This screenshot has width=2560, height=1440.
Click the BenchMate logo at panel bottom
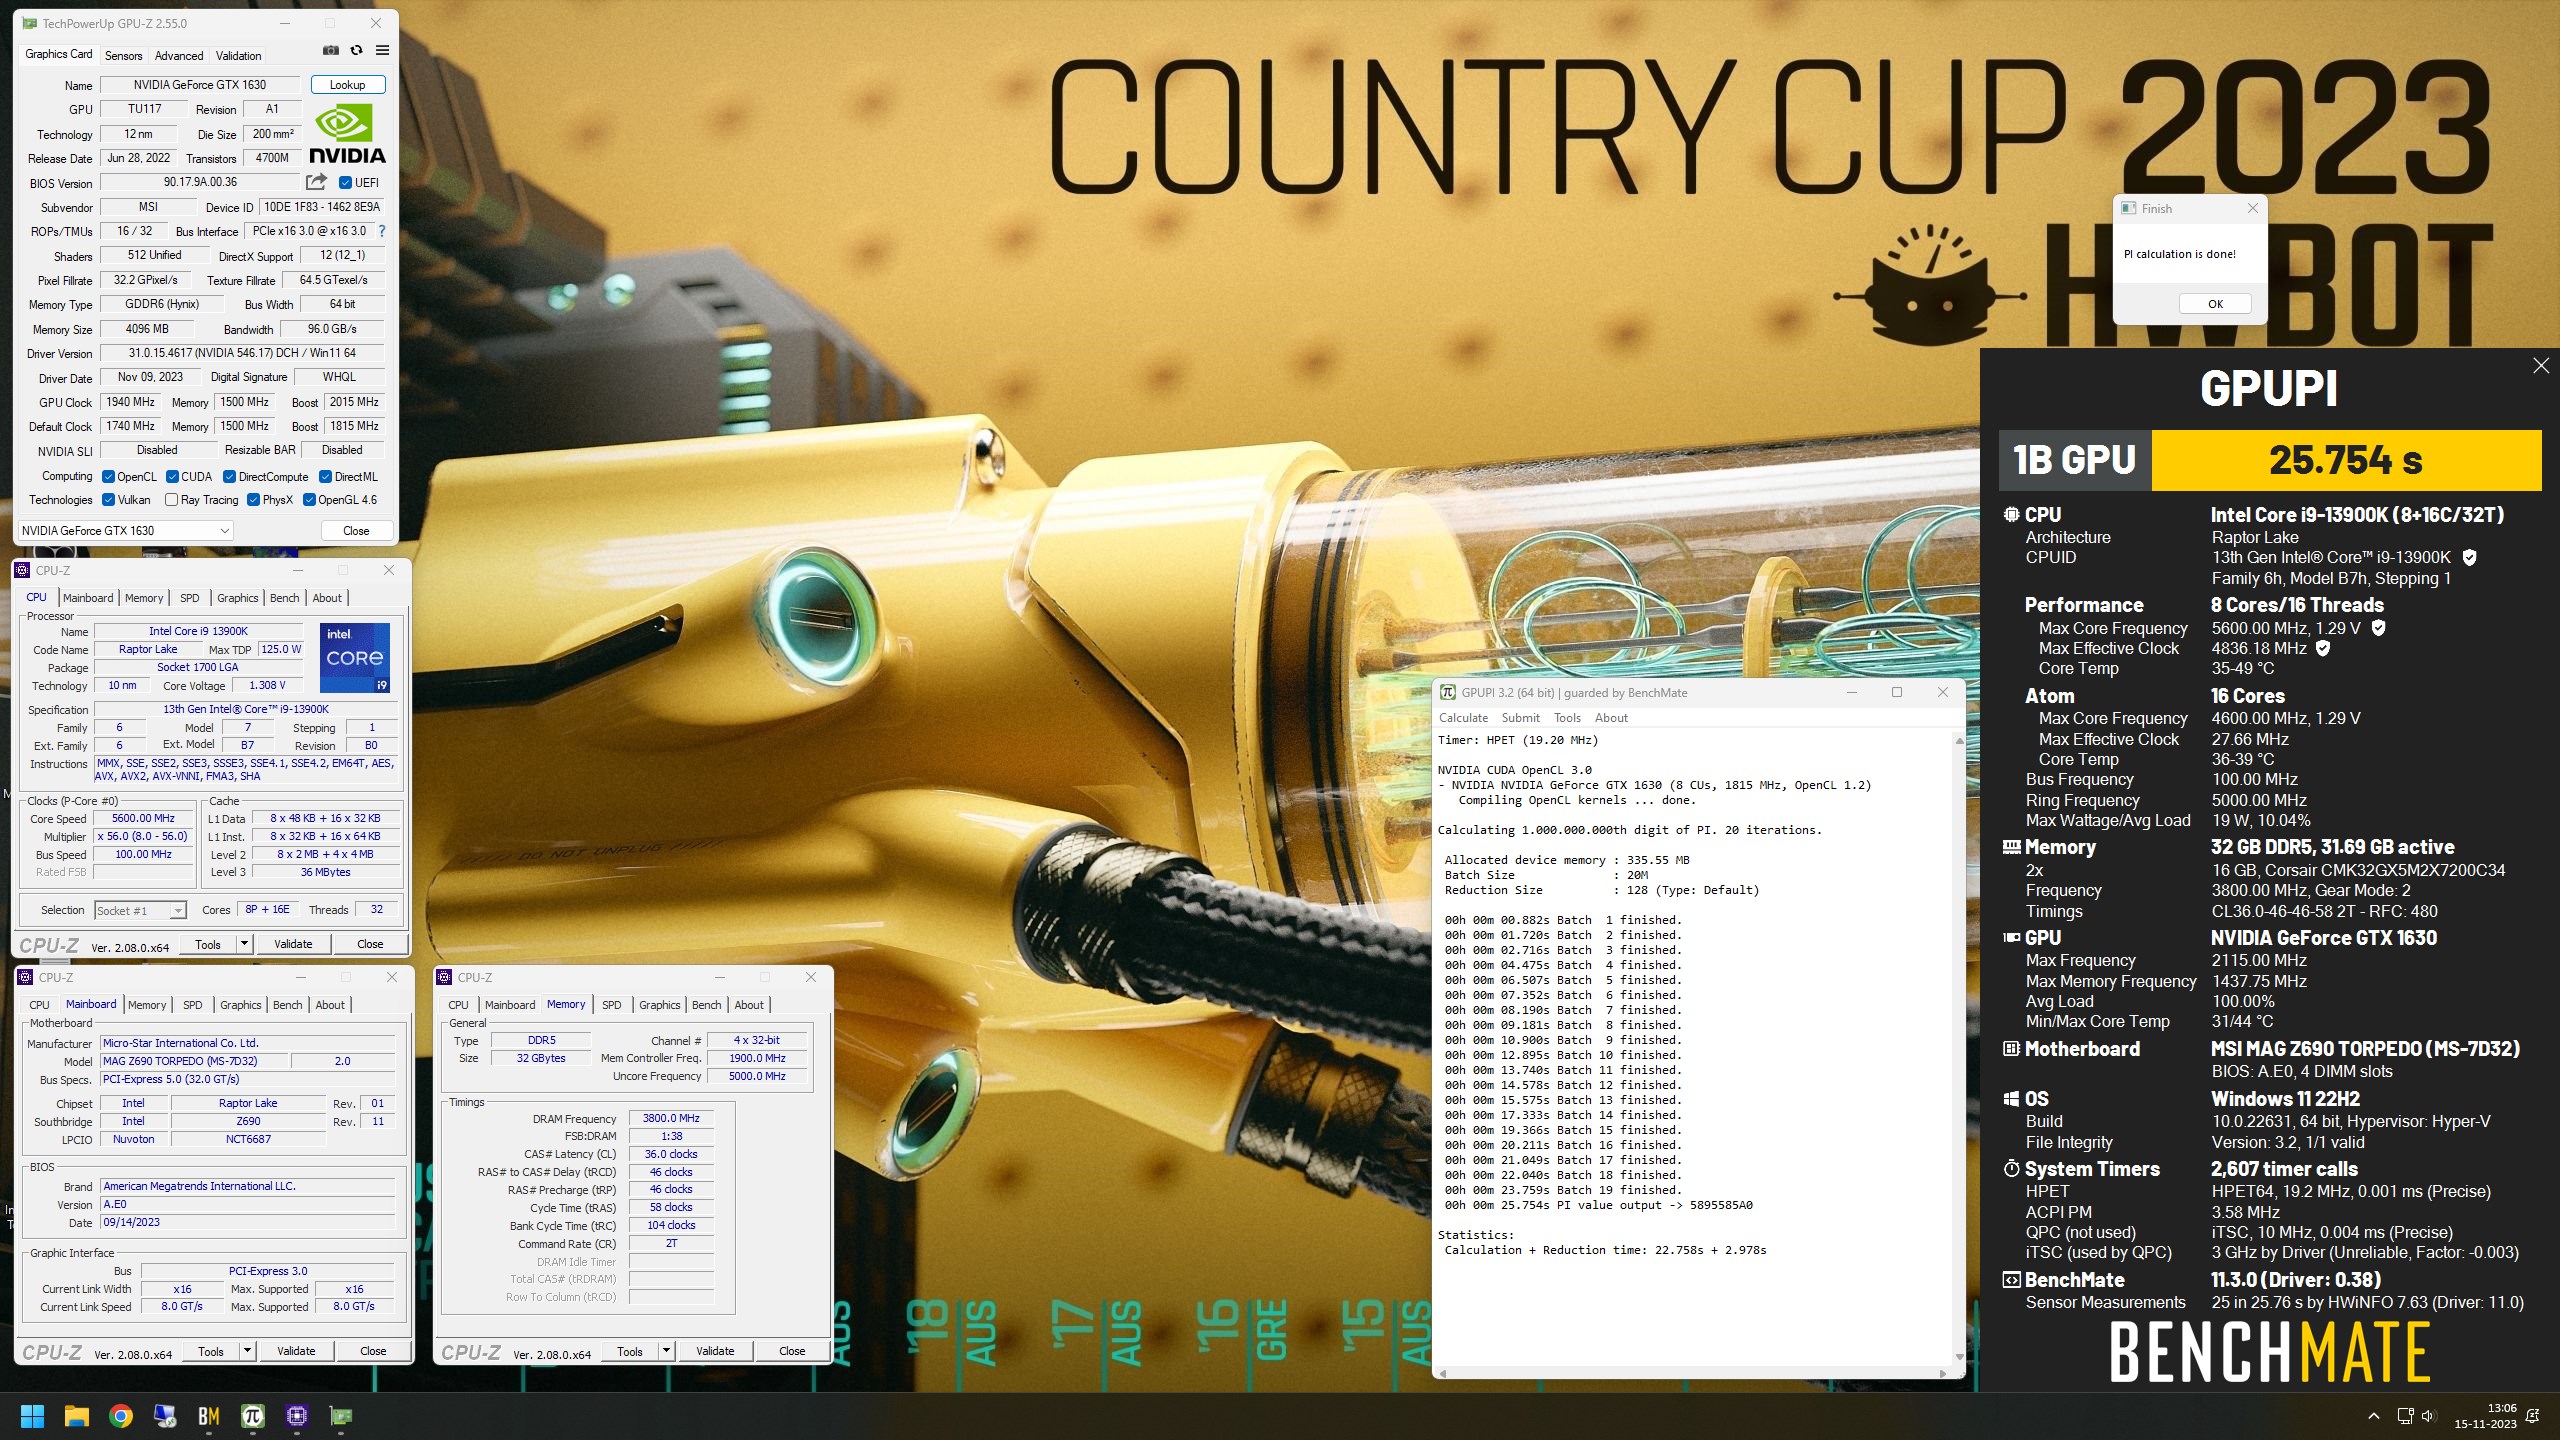(x=2270, y=1351)
